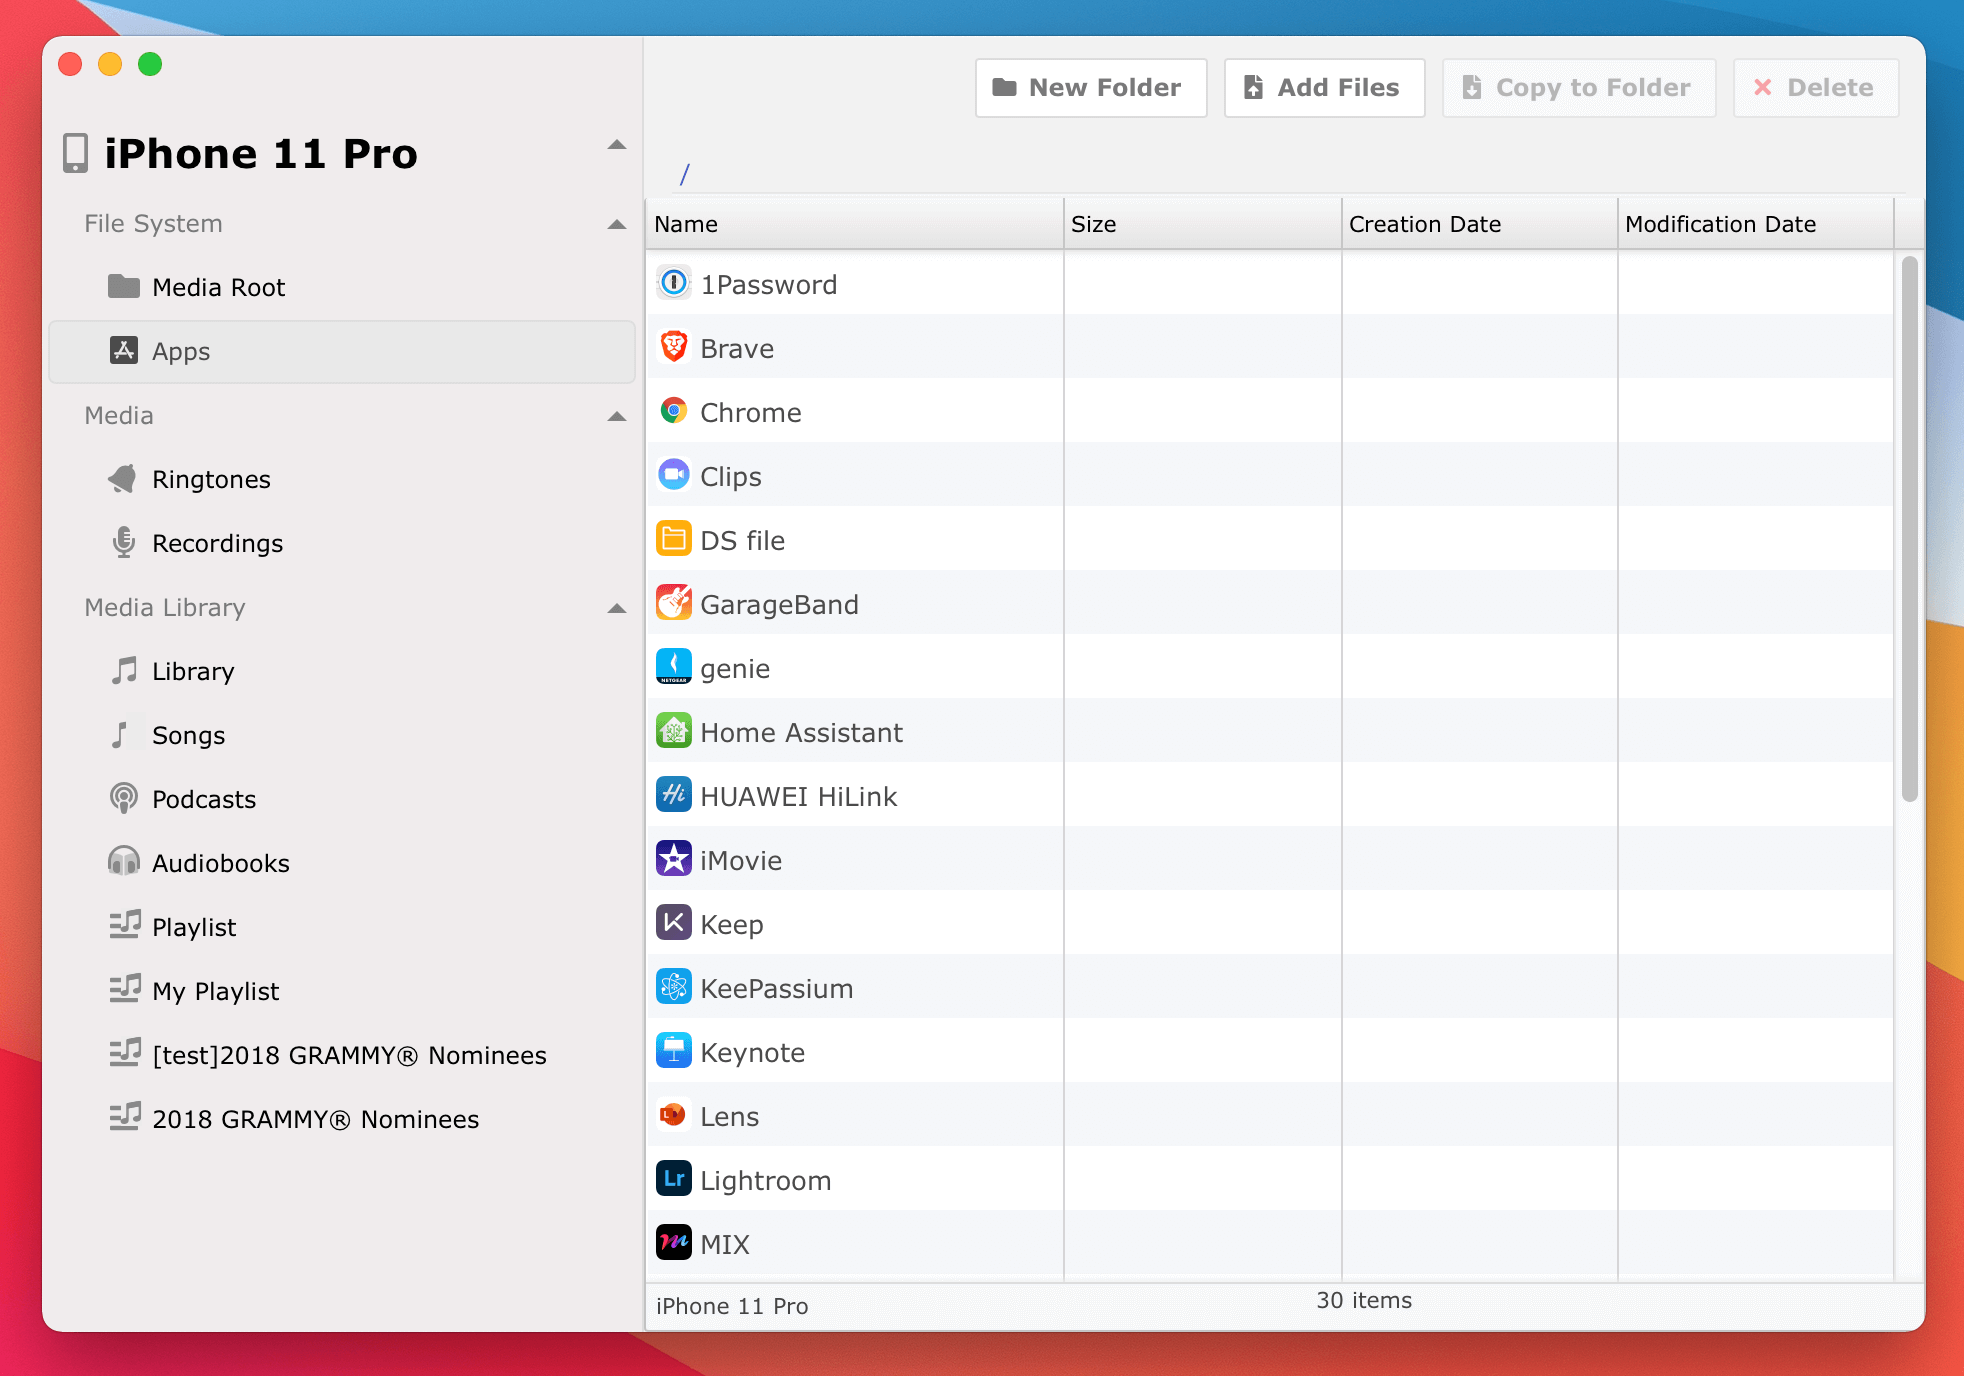
Task: Sort by Size column header
Action: (1203, 224)
